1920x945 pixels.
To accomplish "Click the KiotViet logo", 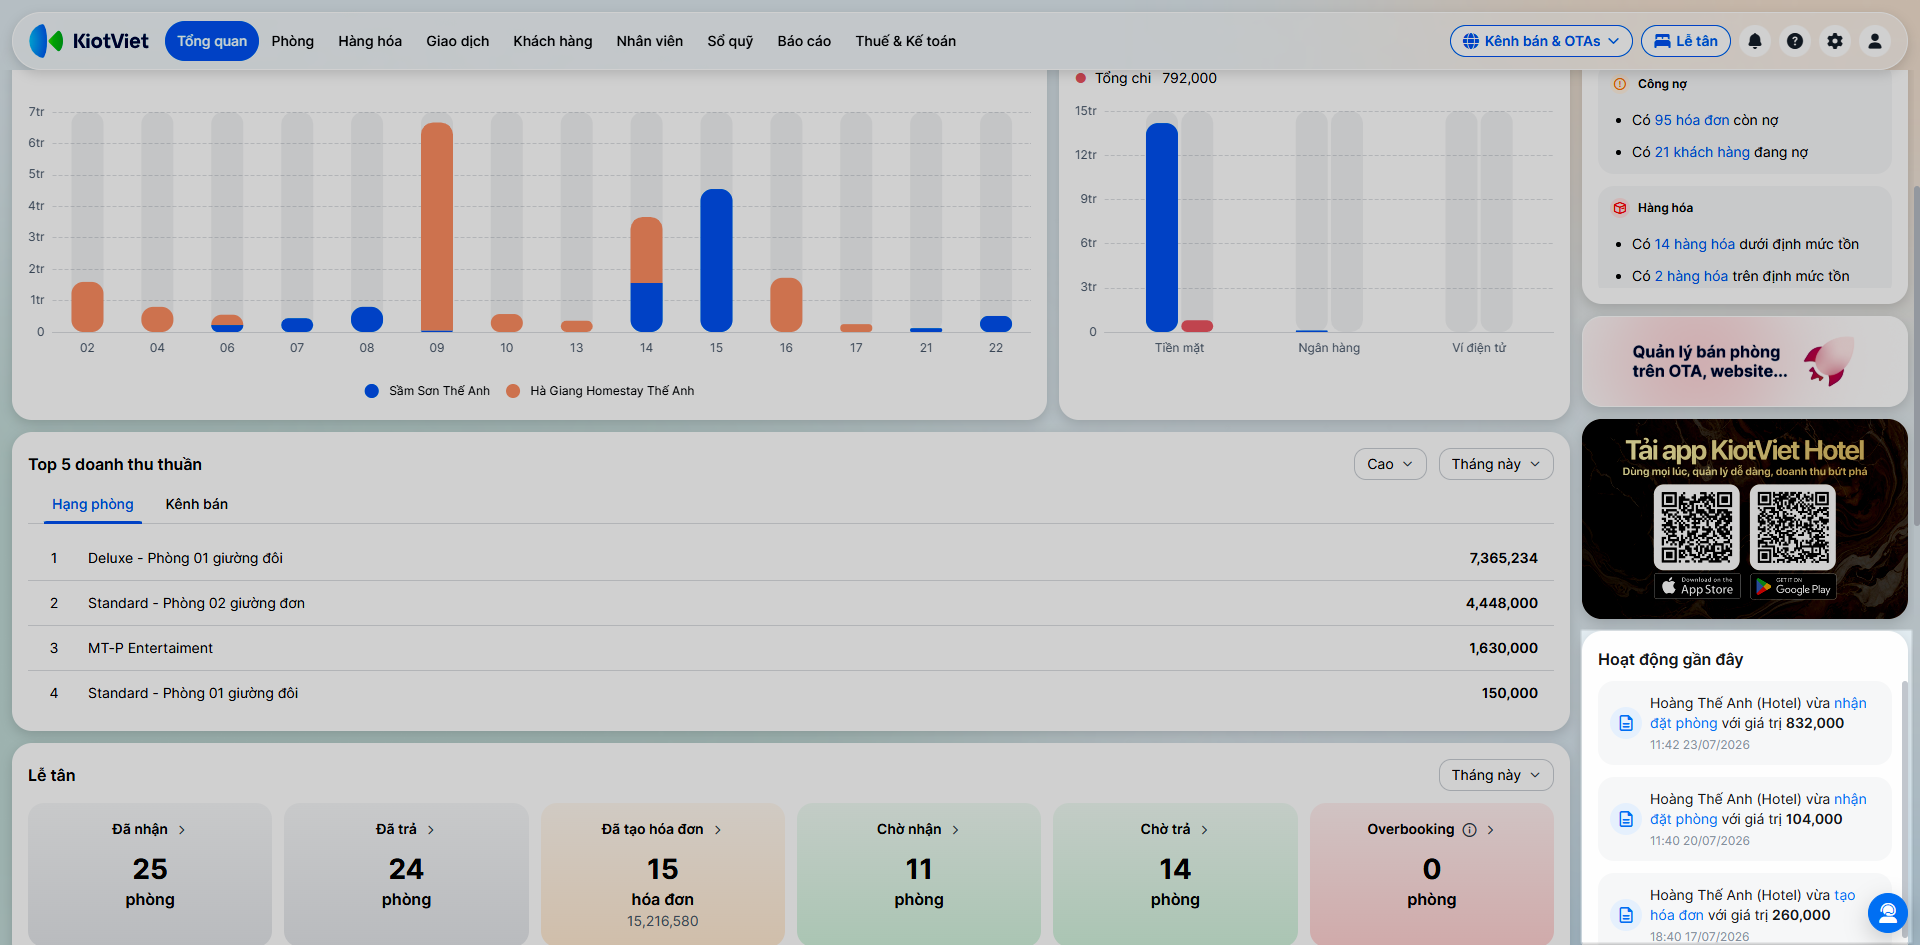I will coord(89,41).
